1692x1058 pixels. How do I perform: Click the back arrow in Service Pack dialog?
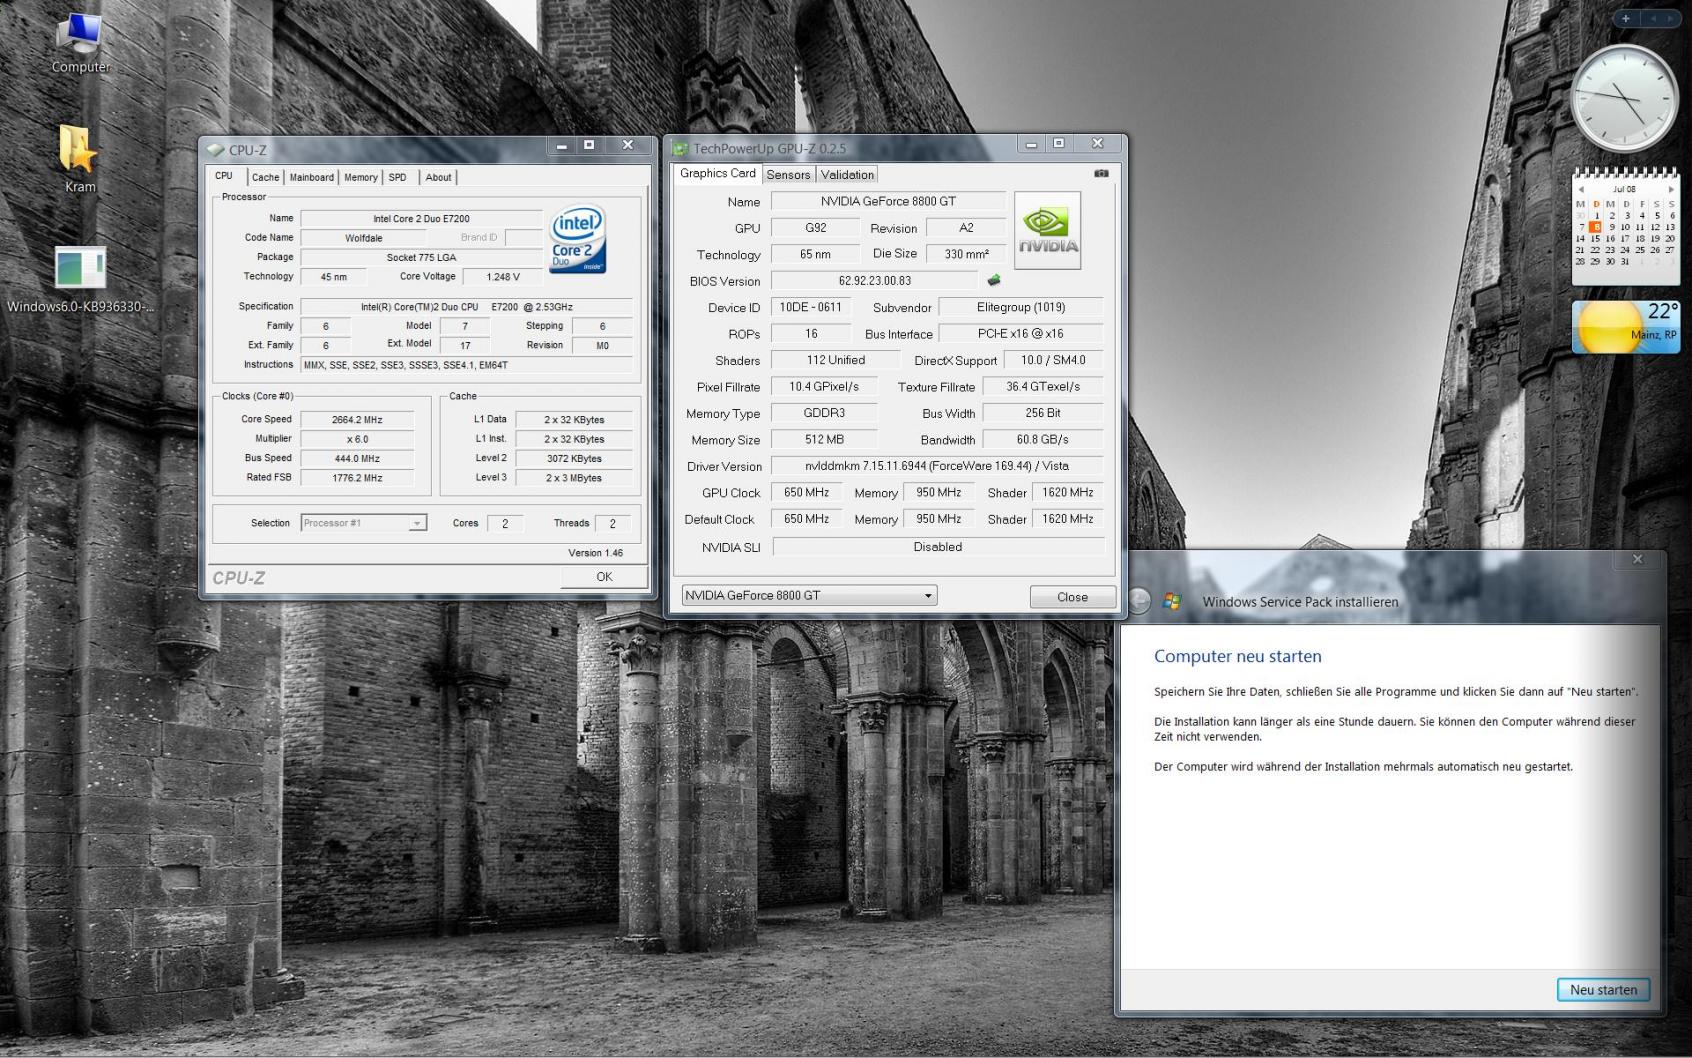1139,600
